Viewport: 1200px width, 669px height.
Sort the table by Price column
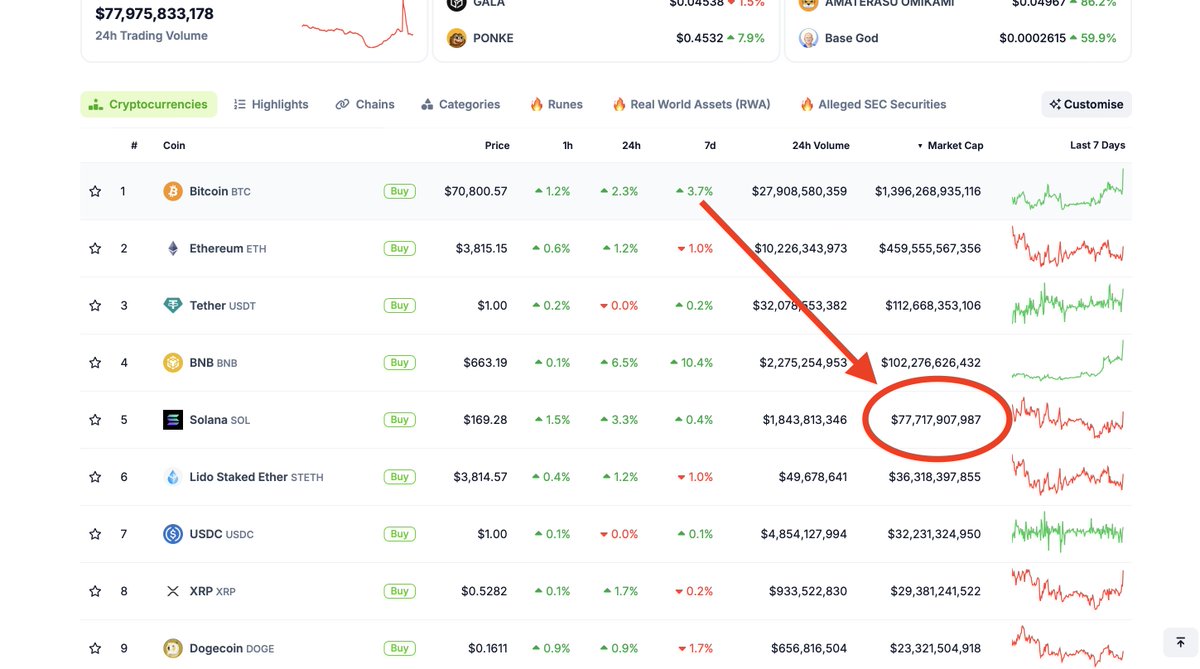point(497,145)
